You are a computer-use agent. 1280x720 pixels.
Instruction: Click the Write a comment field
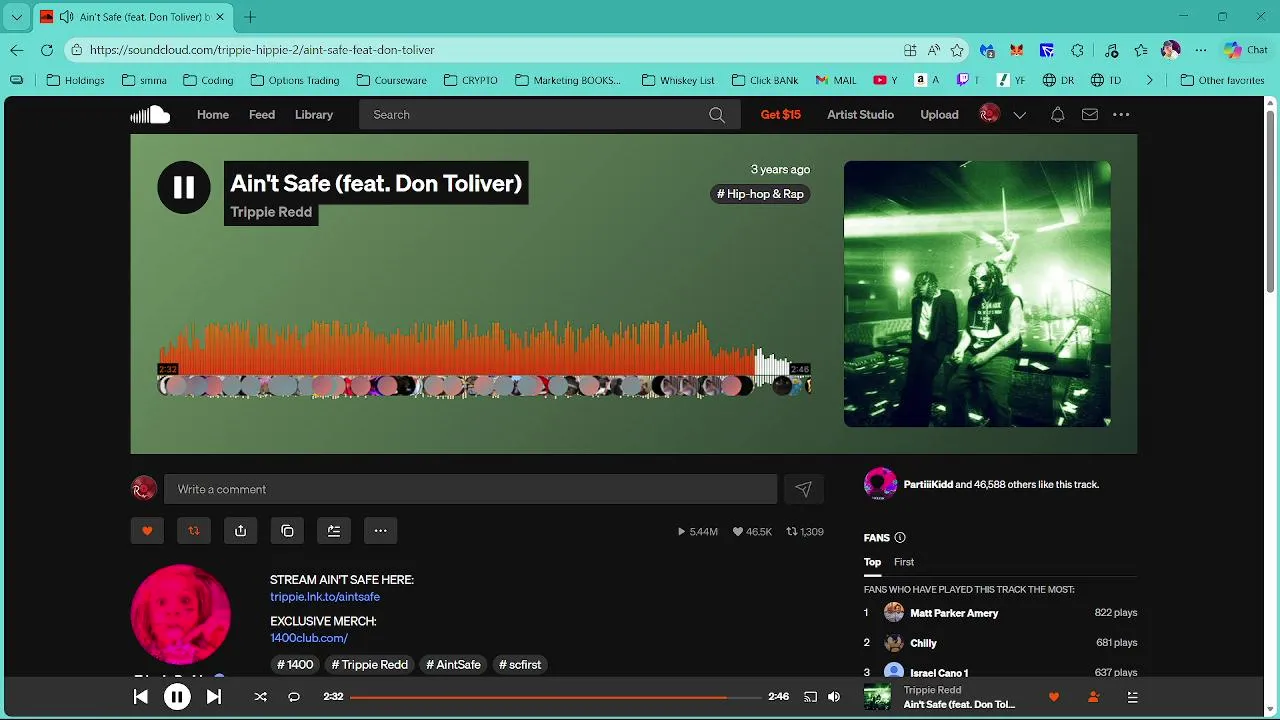470,489
